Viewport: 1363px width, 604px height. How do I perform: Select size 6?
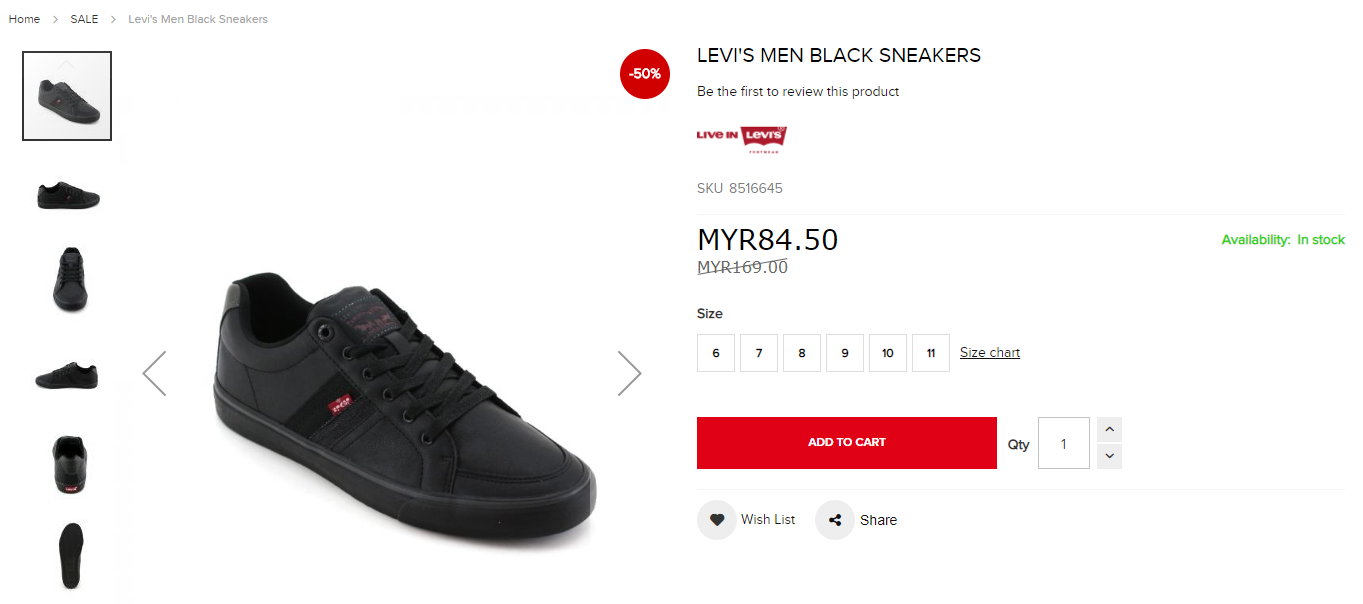pos(716,353)
